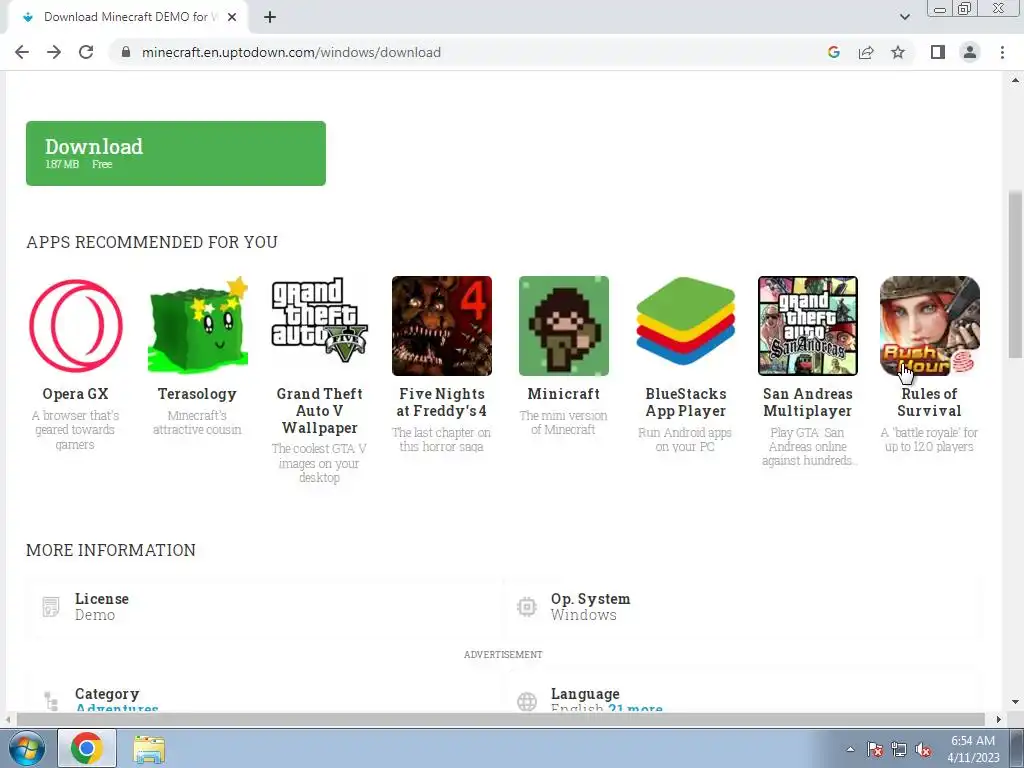Open the Chrome profile avatar

click(x=970, y=52)
